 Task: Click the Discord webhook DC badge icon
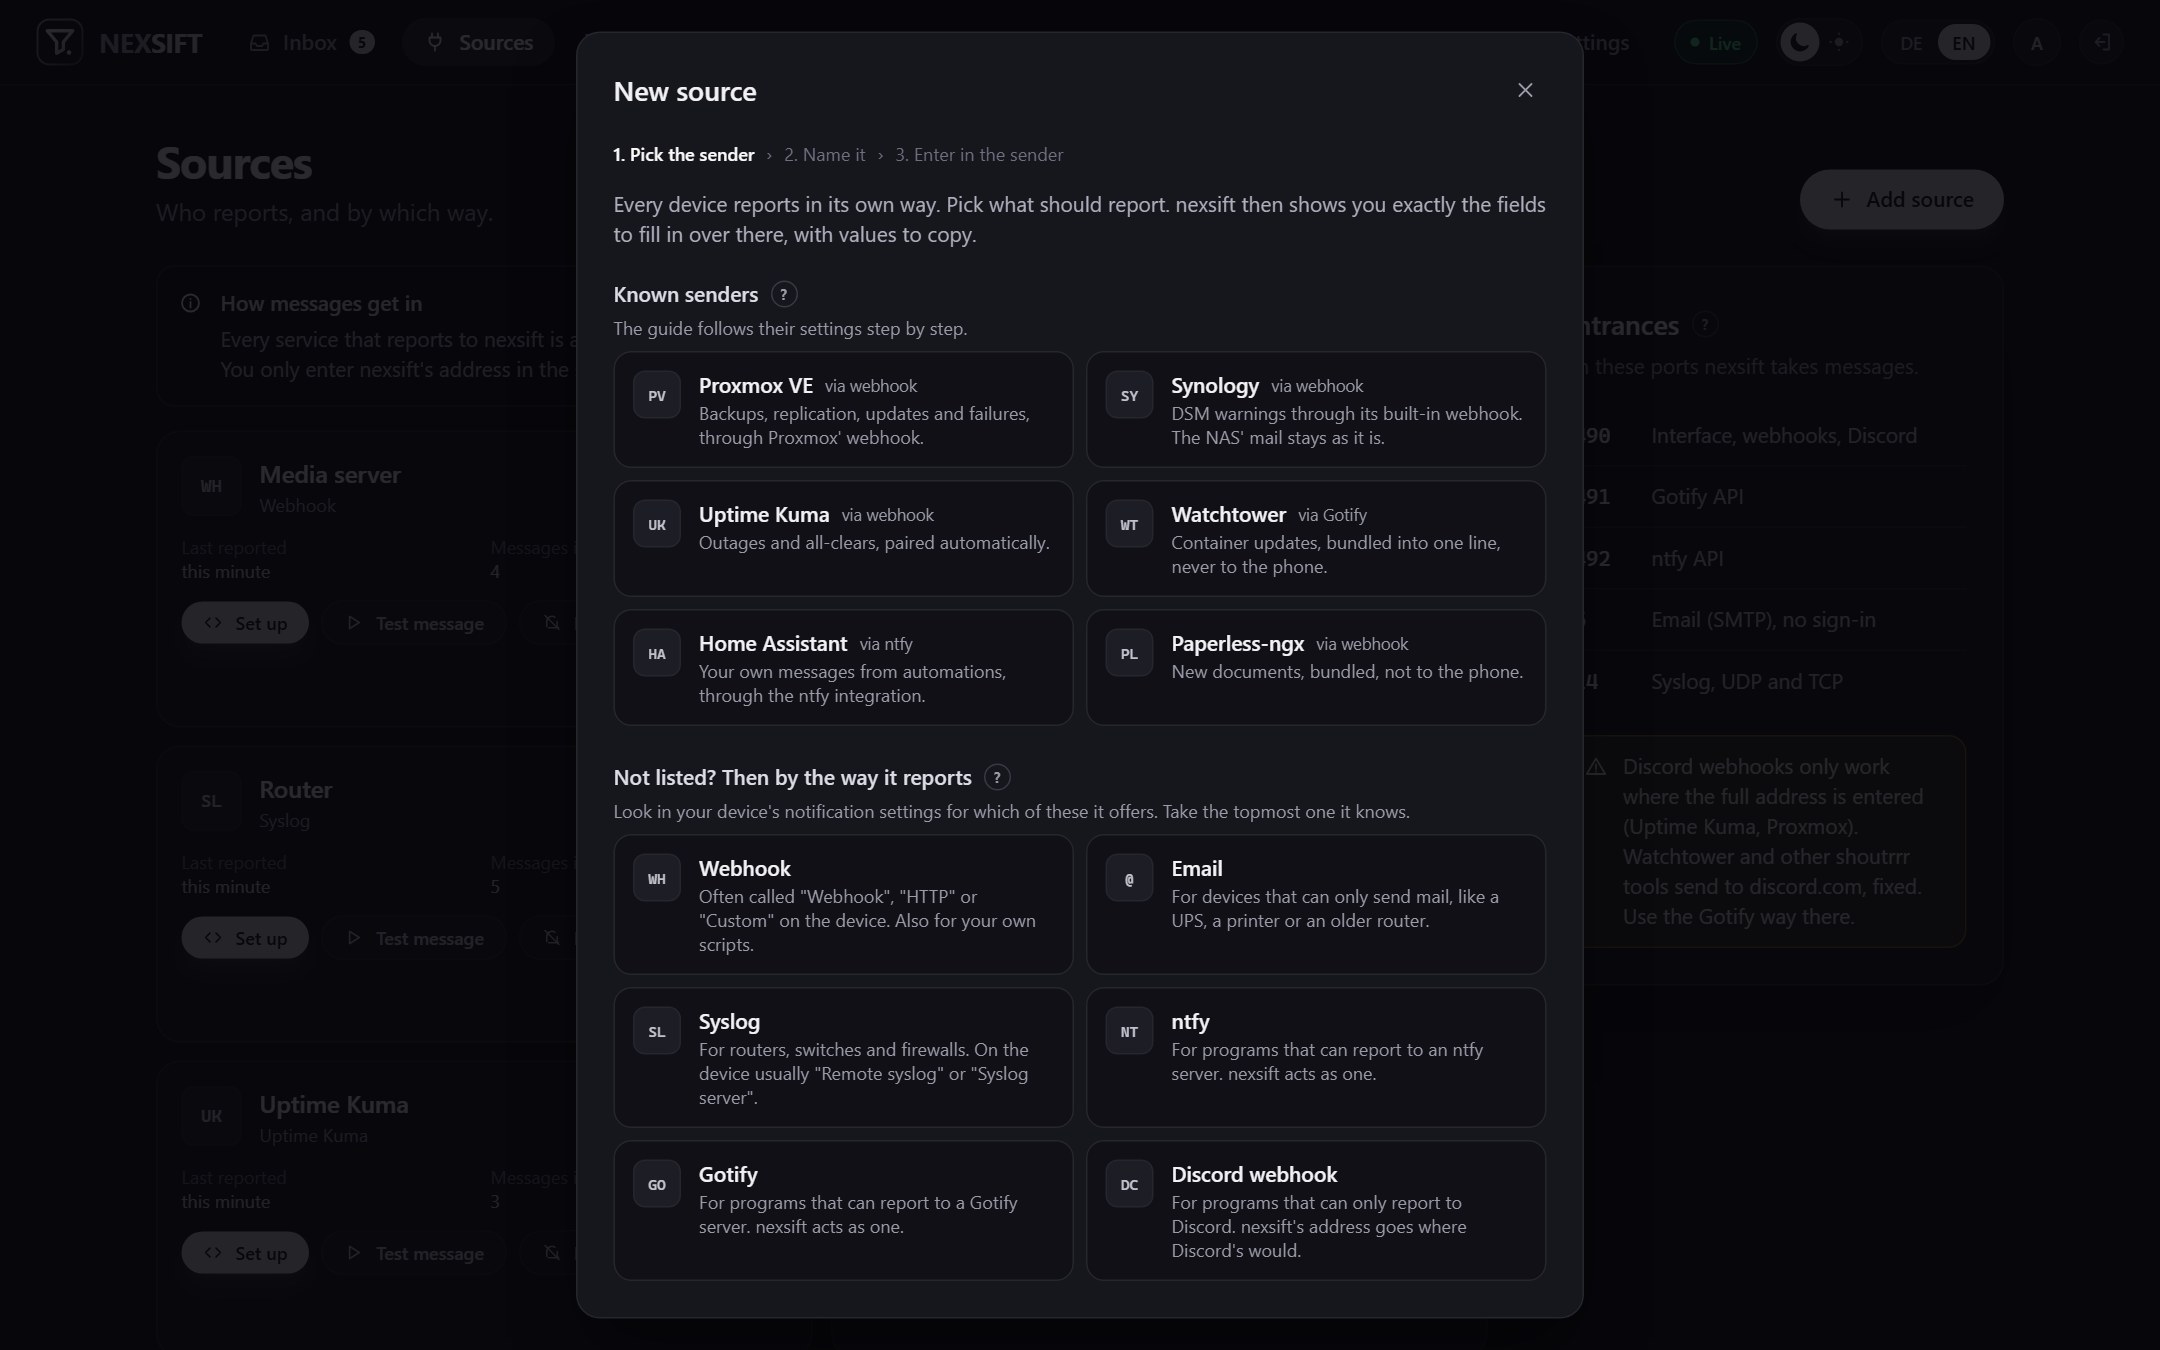point(1129,1184)
